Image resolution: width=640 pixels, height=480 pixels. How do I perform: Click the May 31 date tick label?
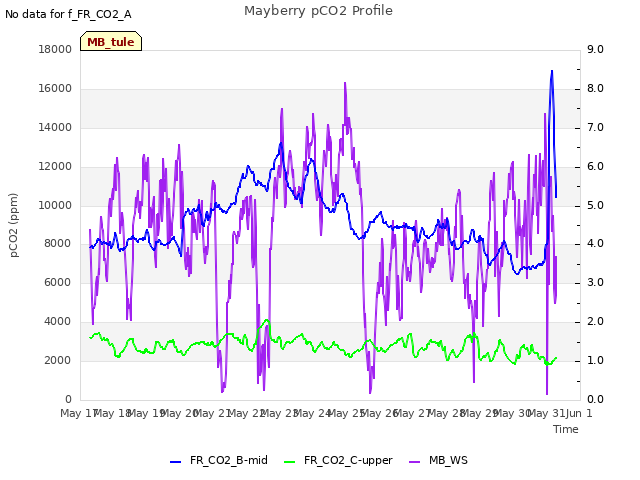click(x=546, y=413)
